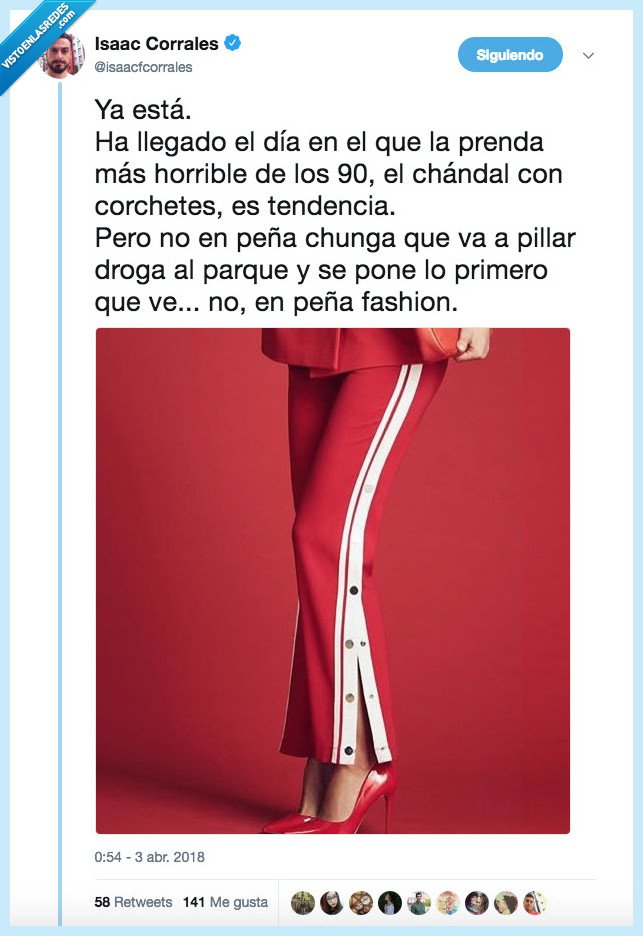
Task: Open the first liker's avatar
Action: pos(303,903)
